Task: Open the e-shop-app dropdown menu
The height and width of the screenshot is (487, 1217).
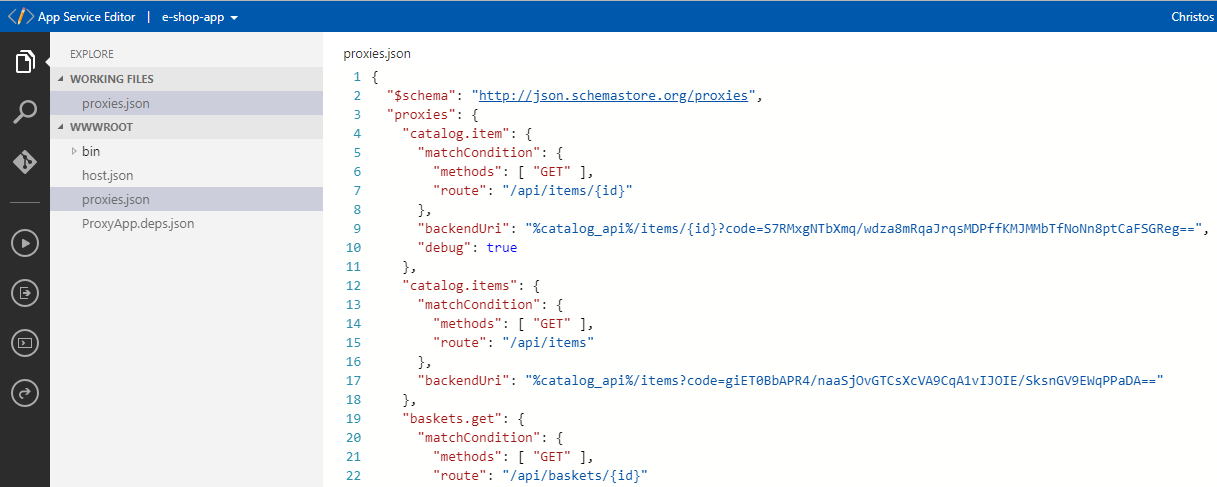Action: [x=199, y=18]
